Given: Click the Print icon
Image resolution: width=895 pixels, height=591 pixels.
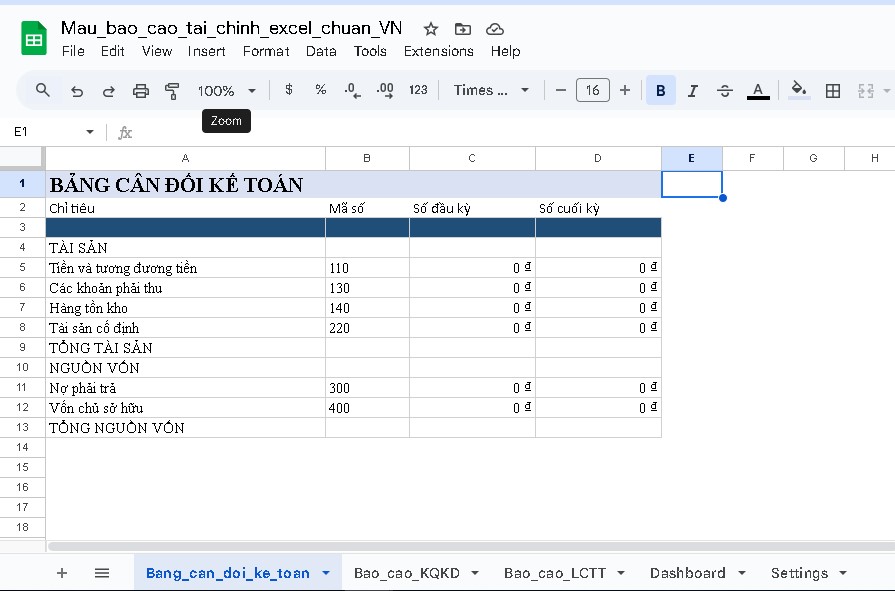Looking at the screenshot, I should 139,90.
